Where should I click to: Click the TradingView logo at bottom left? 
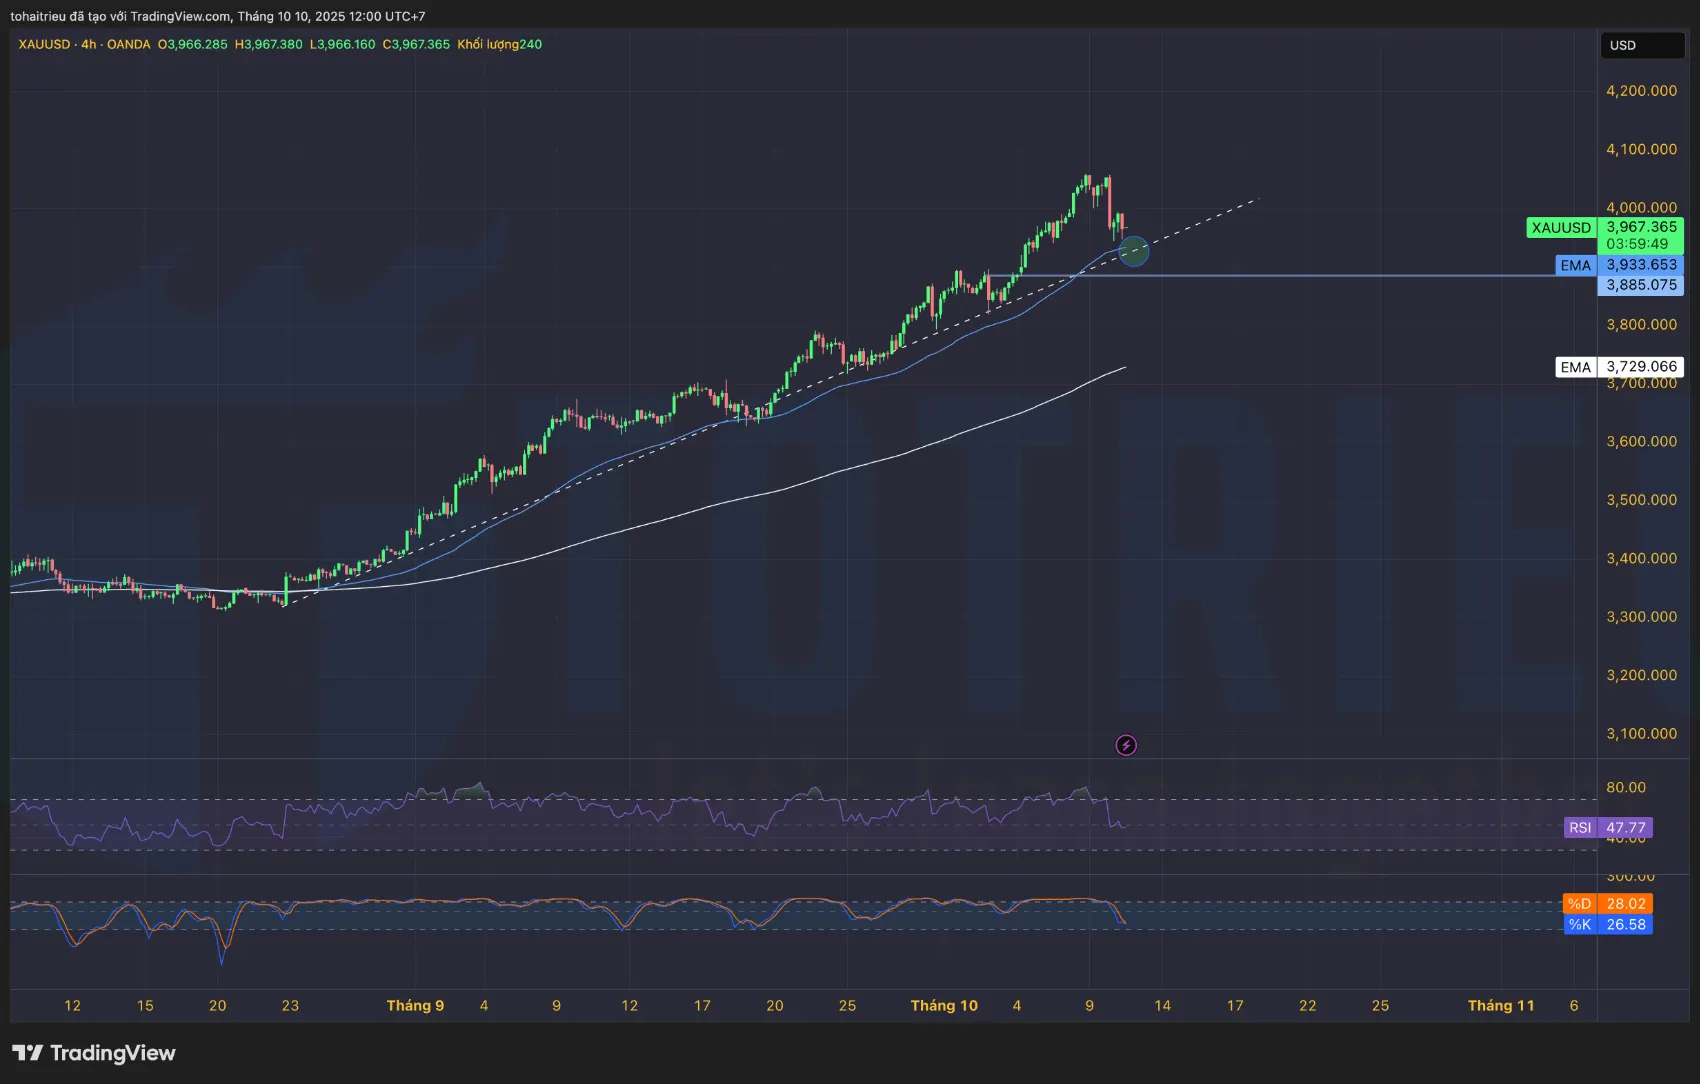point(93,1053)
